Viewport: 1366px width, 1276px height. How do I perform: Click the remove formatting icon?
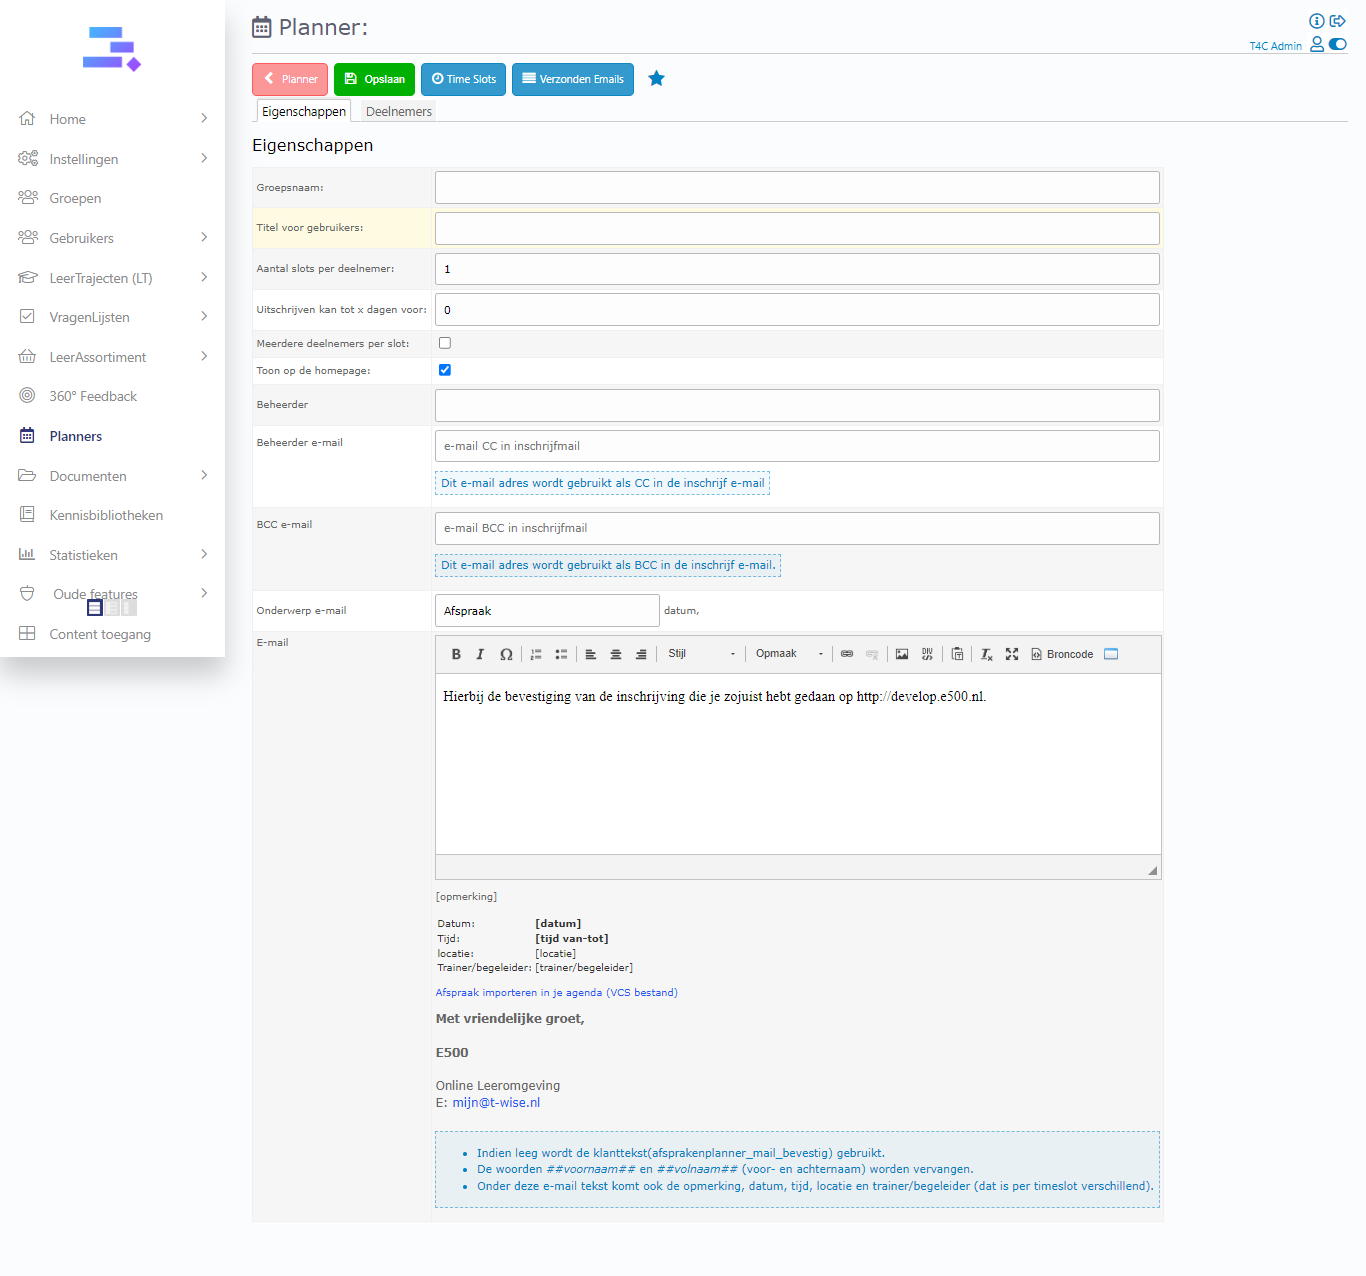pos(986,654)
